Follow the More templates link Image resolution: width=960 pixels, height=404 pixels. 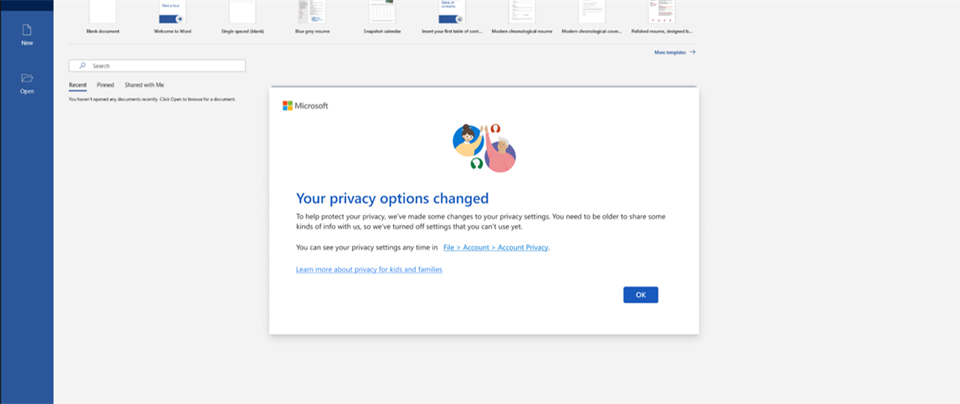(x=675, y=53)
